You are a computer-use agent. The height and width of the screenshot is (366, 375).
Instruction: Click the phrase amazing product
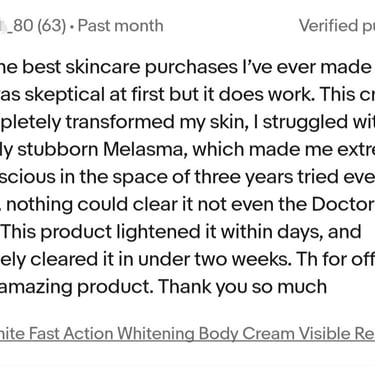(x=76, y=287)
